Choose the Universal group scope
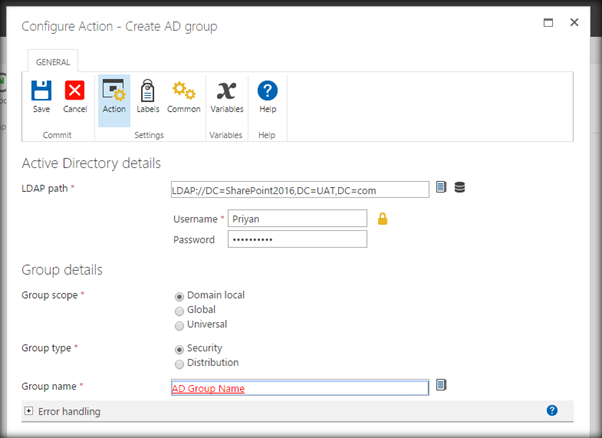The width and height of the screenshot is (602, 438). click(180, 325)
